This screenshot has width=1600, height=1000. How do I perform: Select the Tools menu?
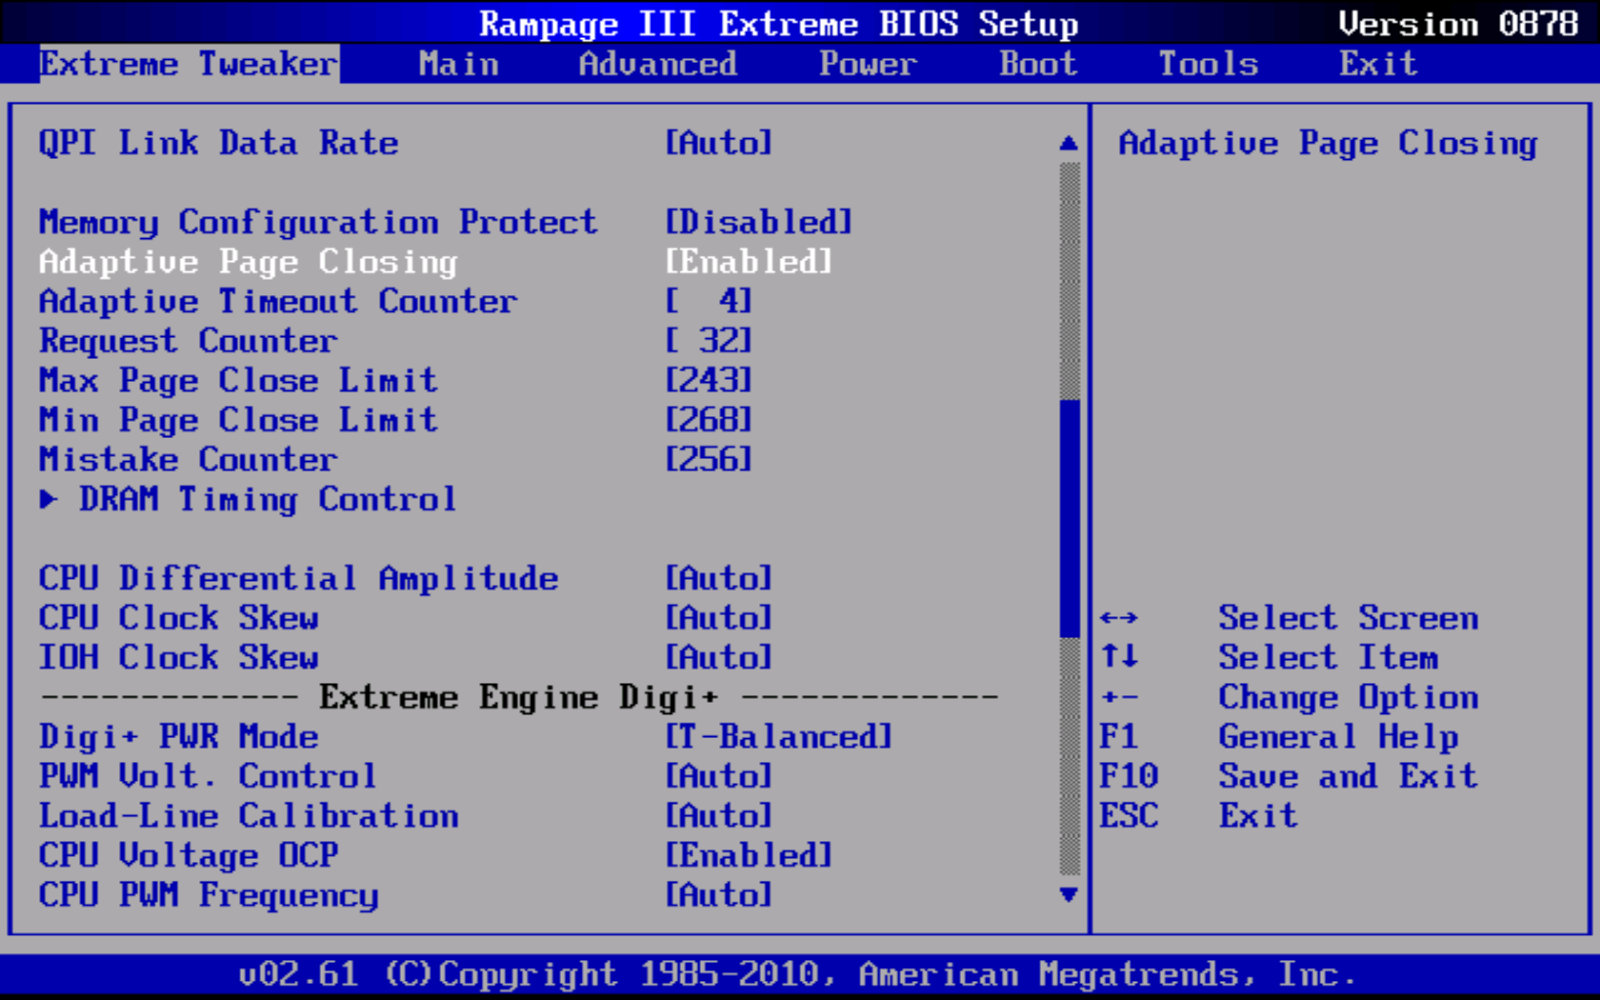click(1208, 63)
